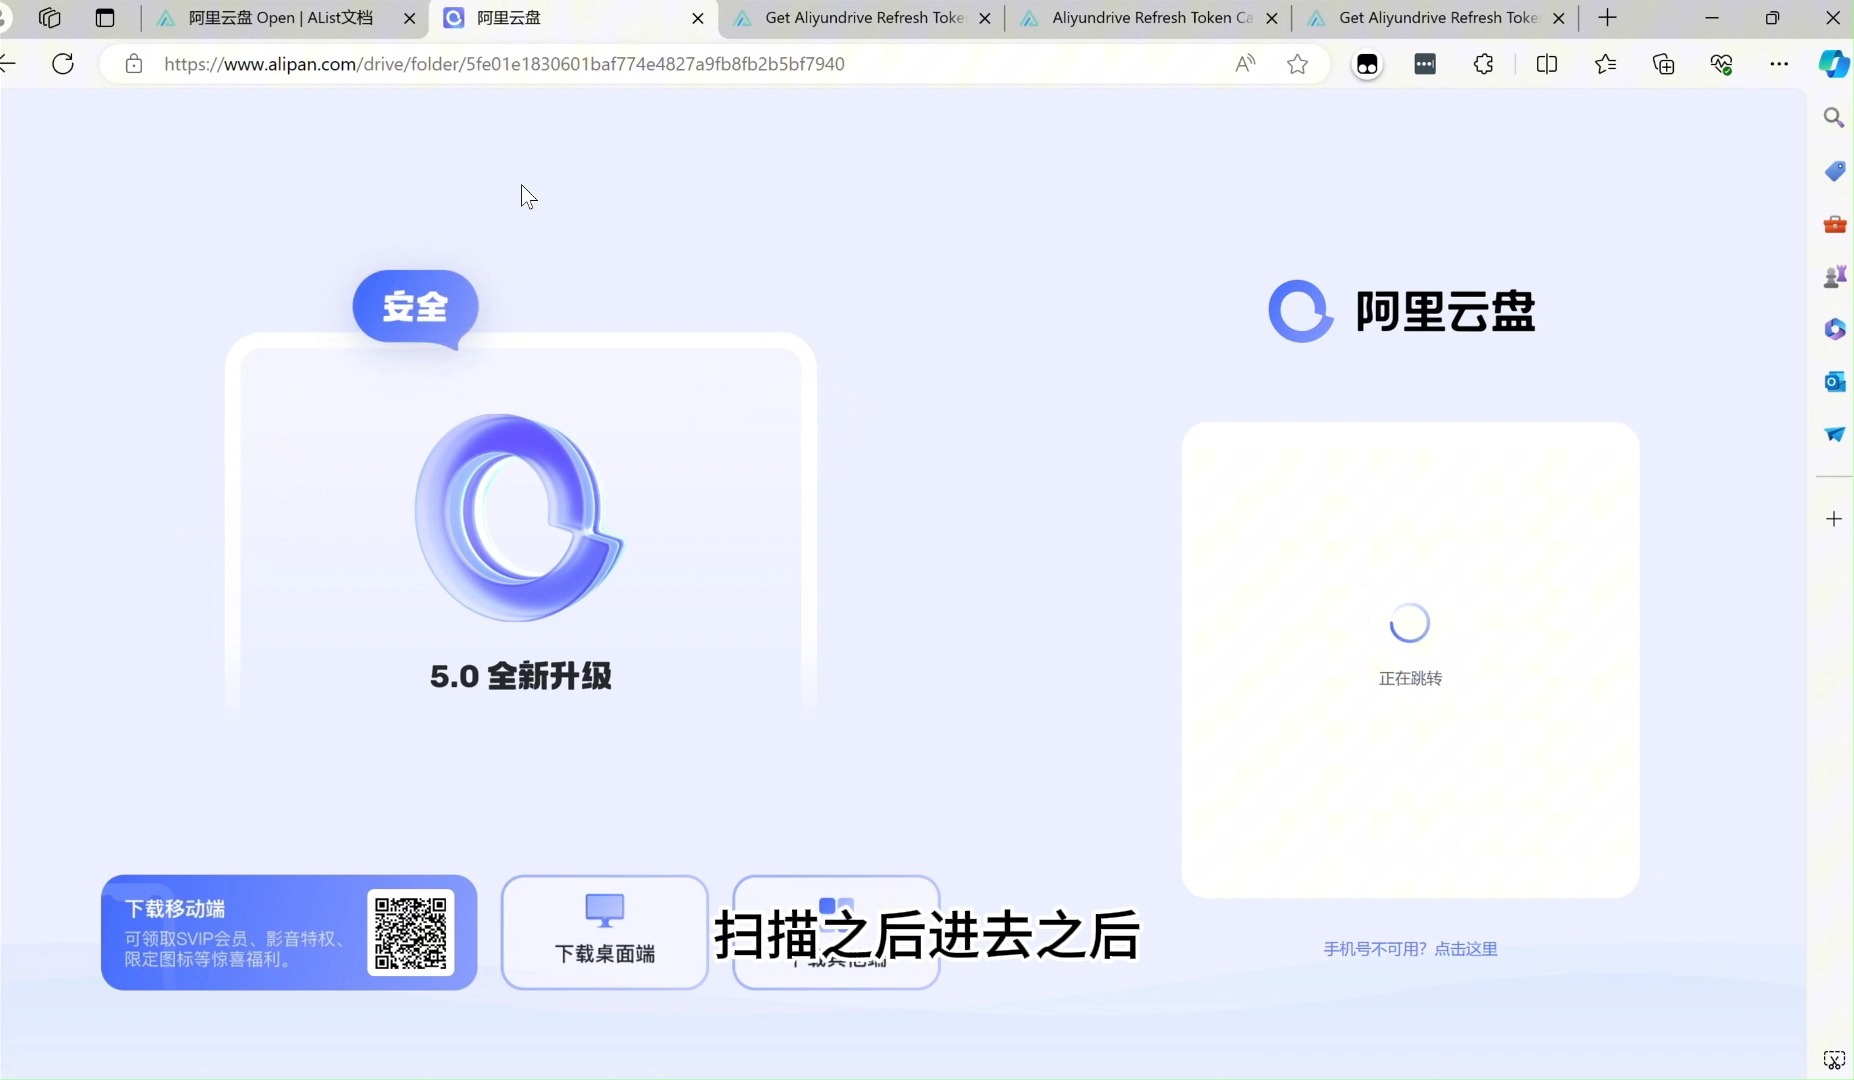Close the AList文档 tab

click(x=409, y=18)
